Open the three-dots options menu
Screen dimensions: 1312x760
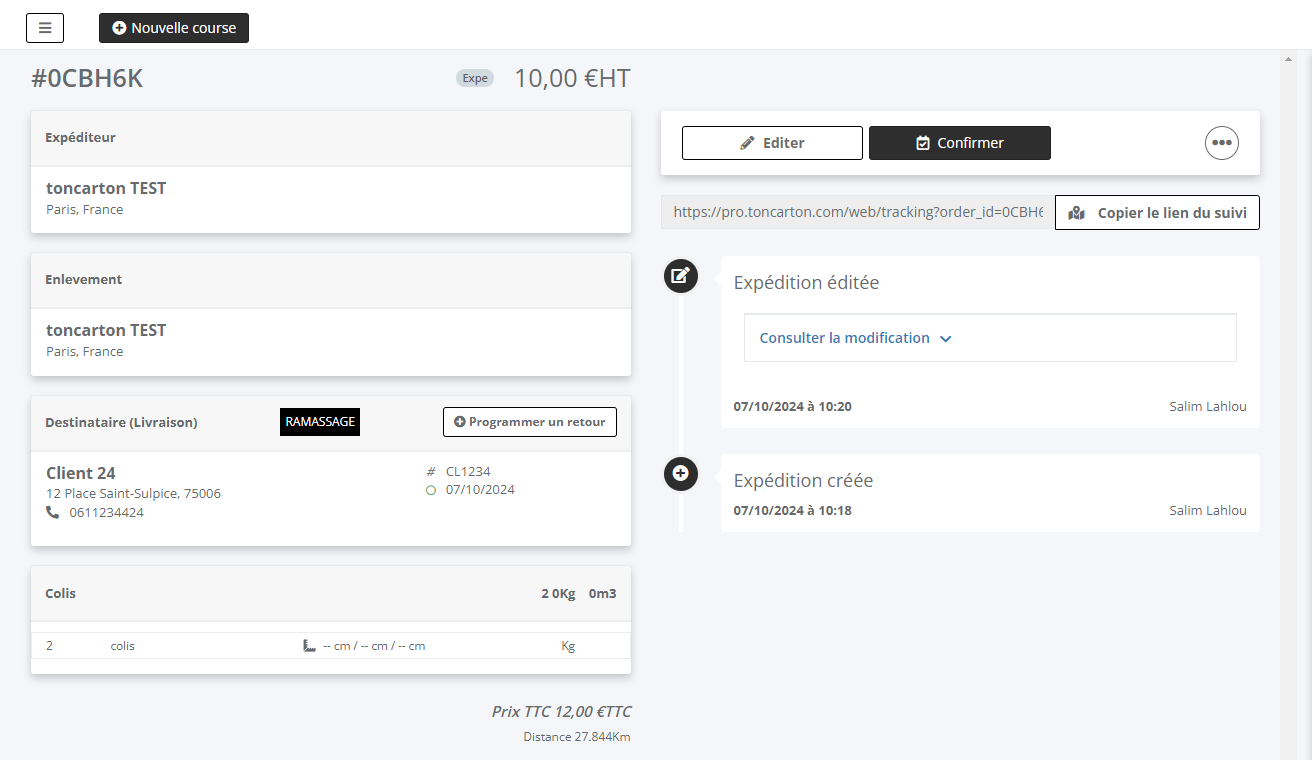pyautogui.click(x=1221, y=143)
